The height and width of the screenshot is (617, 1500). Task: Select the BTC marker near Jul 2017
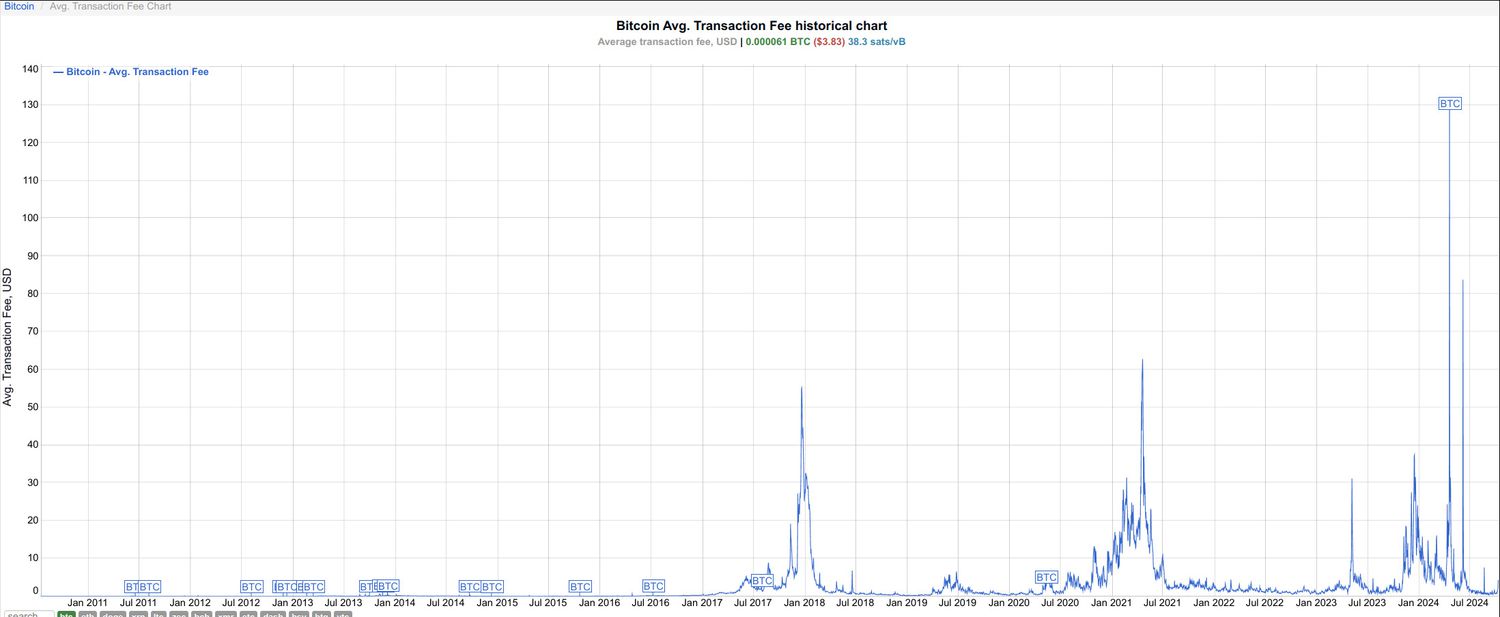(762, 581)
